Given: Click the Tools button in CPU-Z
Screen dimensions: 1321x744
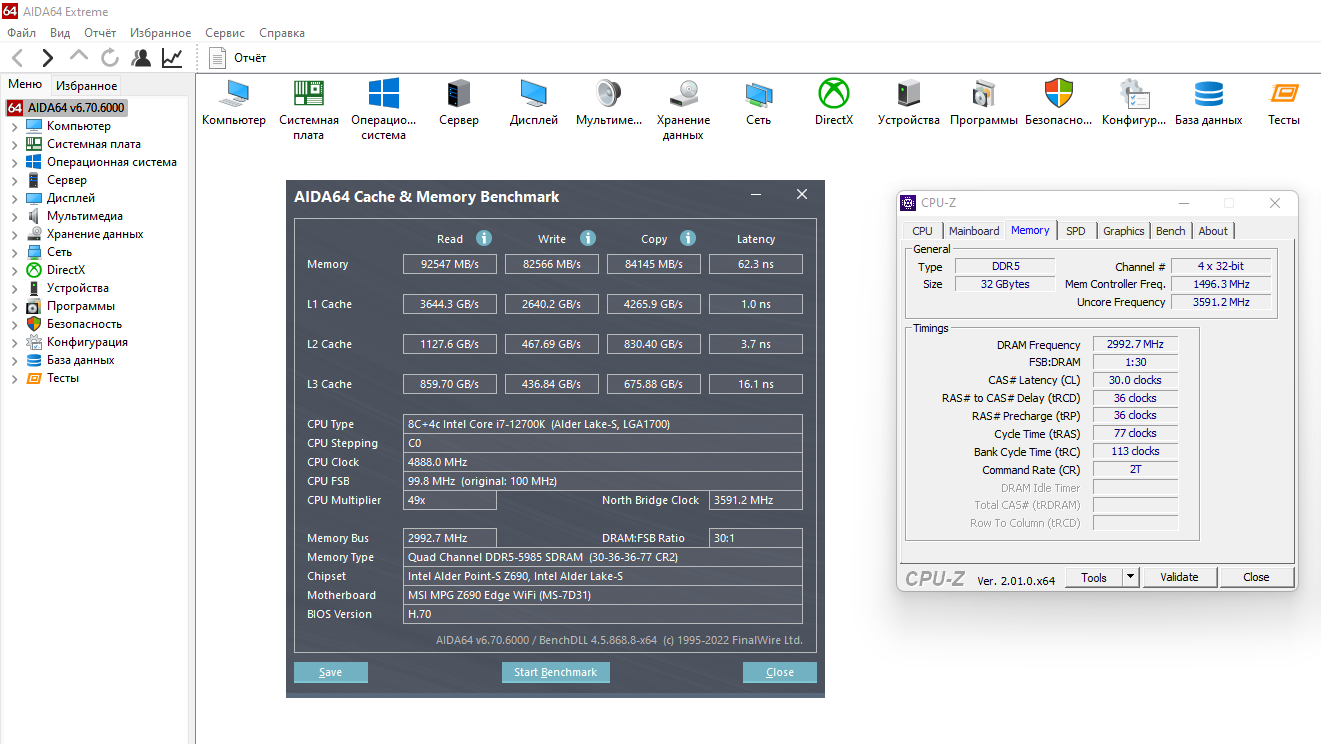Looking at the screenshot, I should click(x=1094, y=577).
